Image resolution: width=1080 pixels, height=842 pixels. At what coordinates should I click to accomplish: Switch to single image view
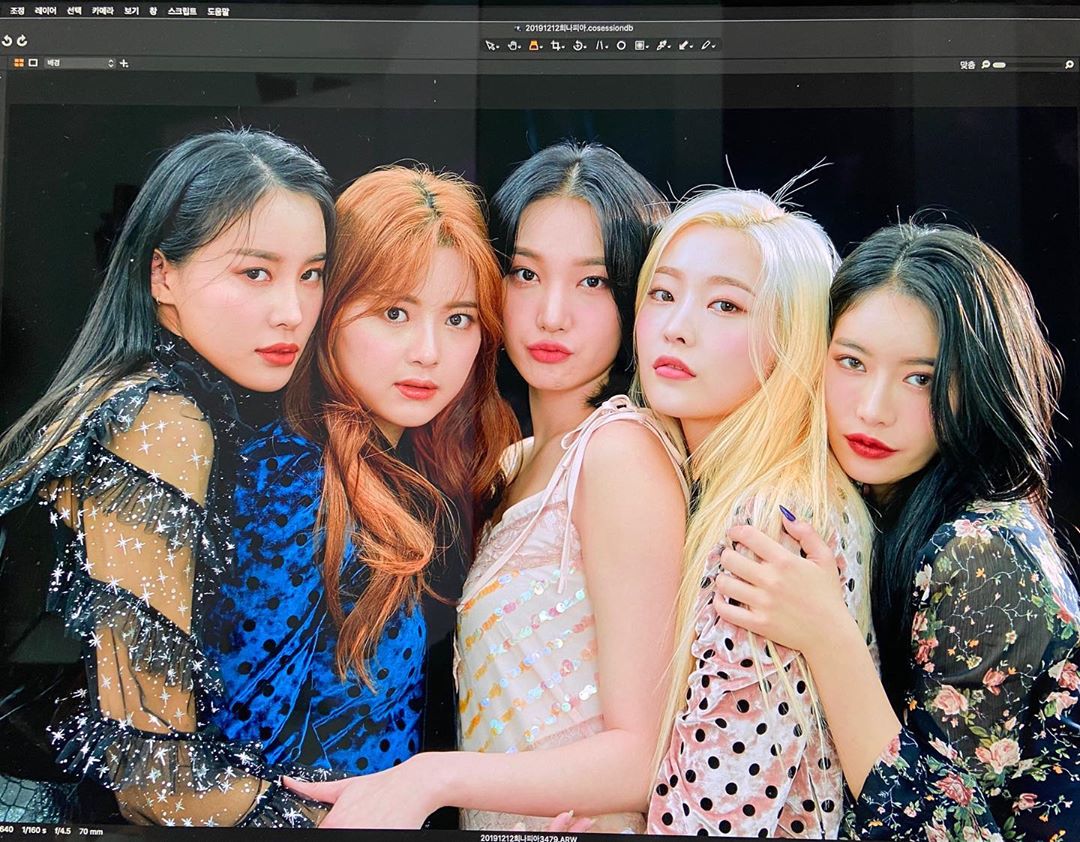(32, 63)
